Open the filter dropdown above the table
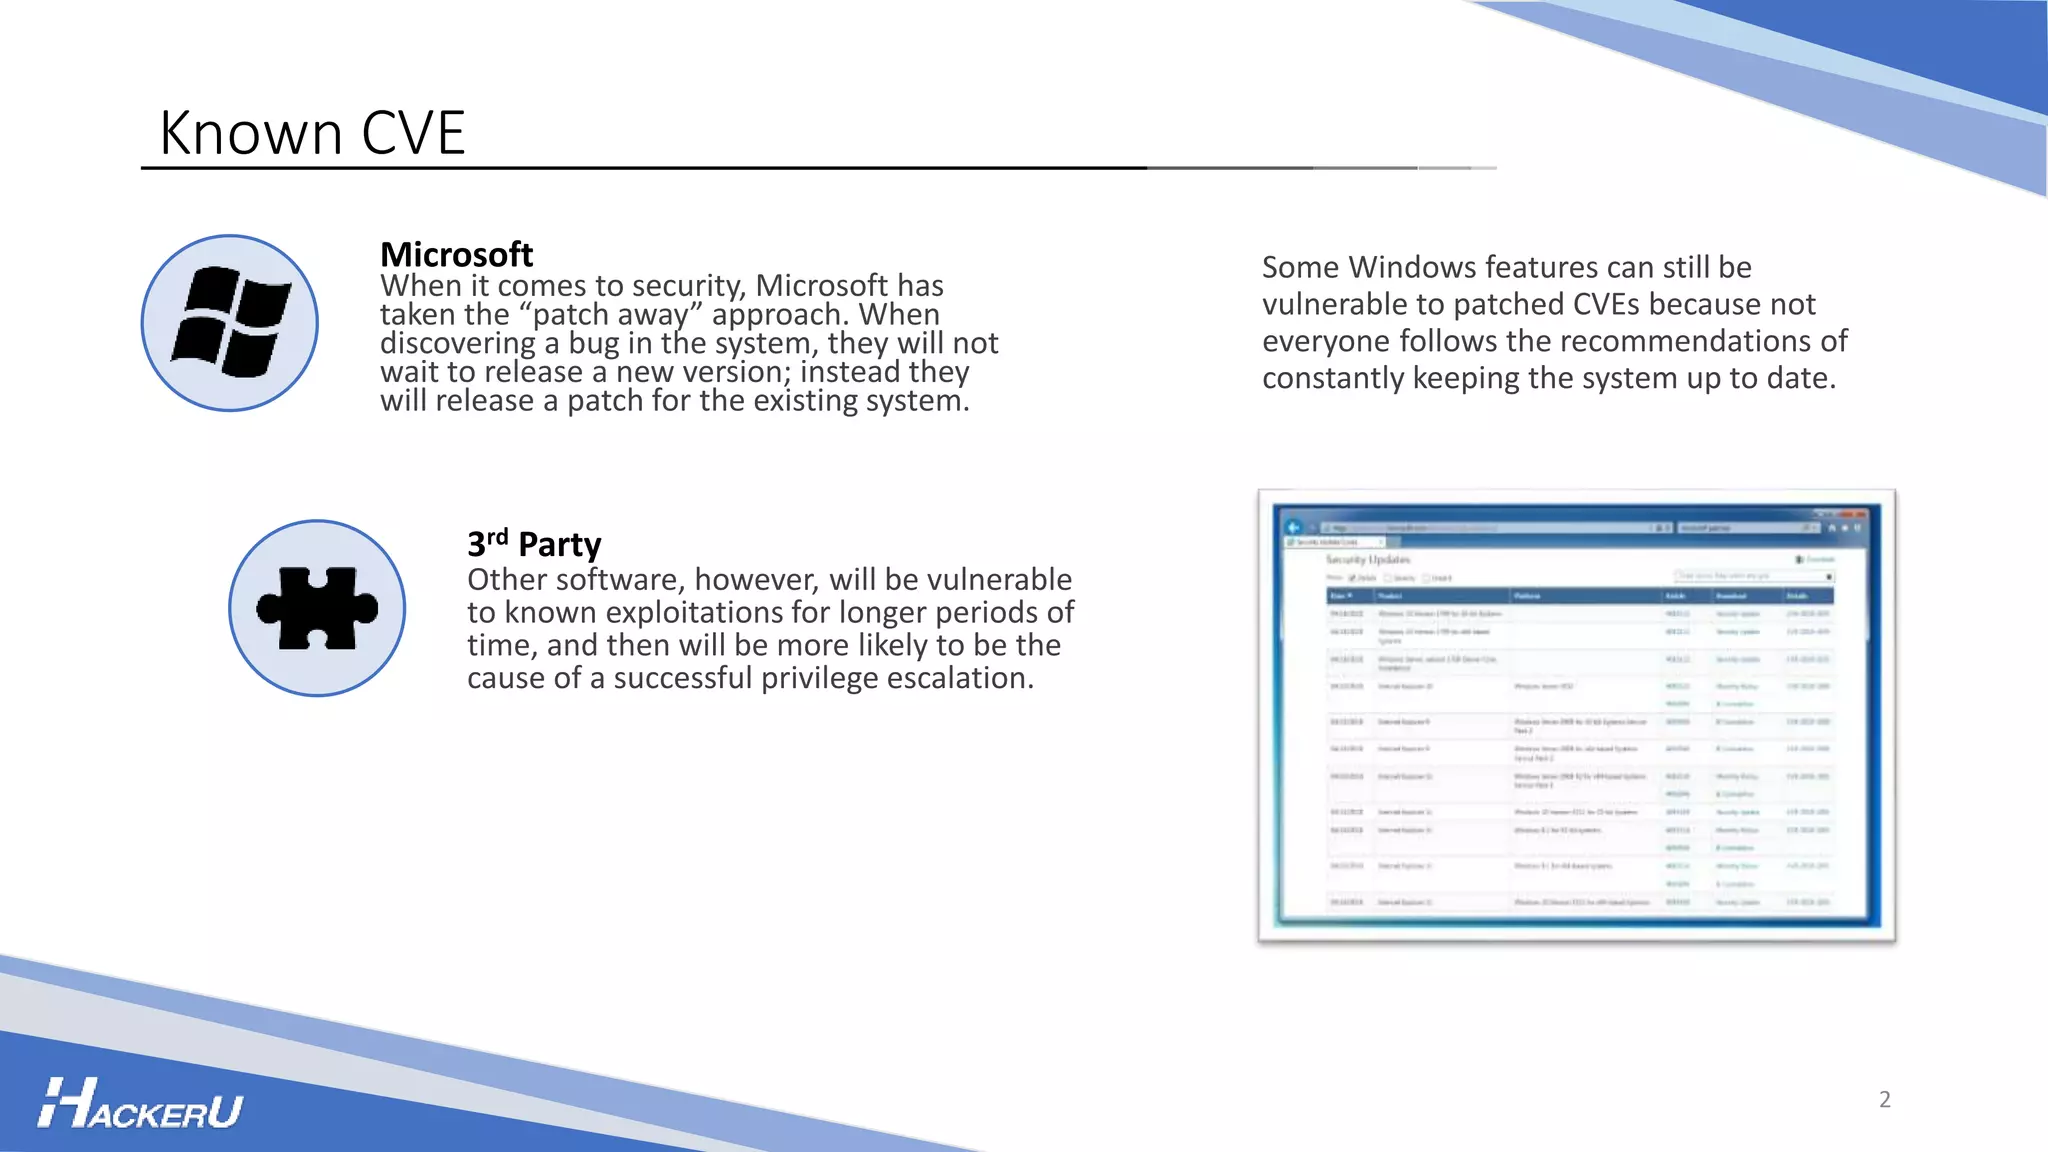The width and height of the screenshot is (2048, 1152). [x=1829, y=577]
